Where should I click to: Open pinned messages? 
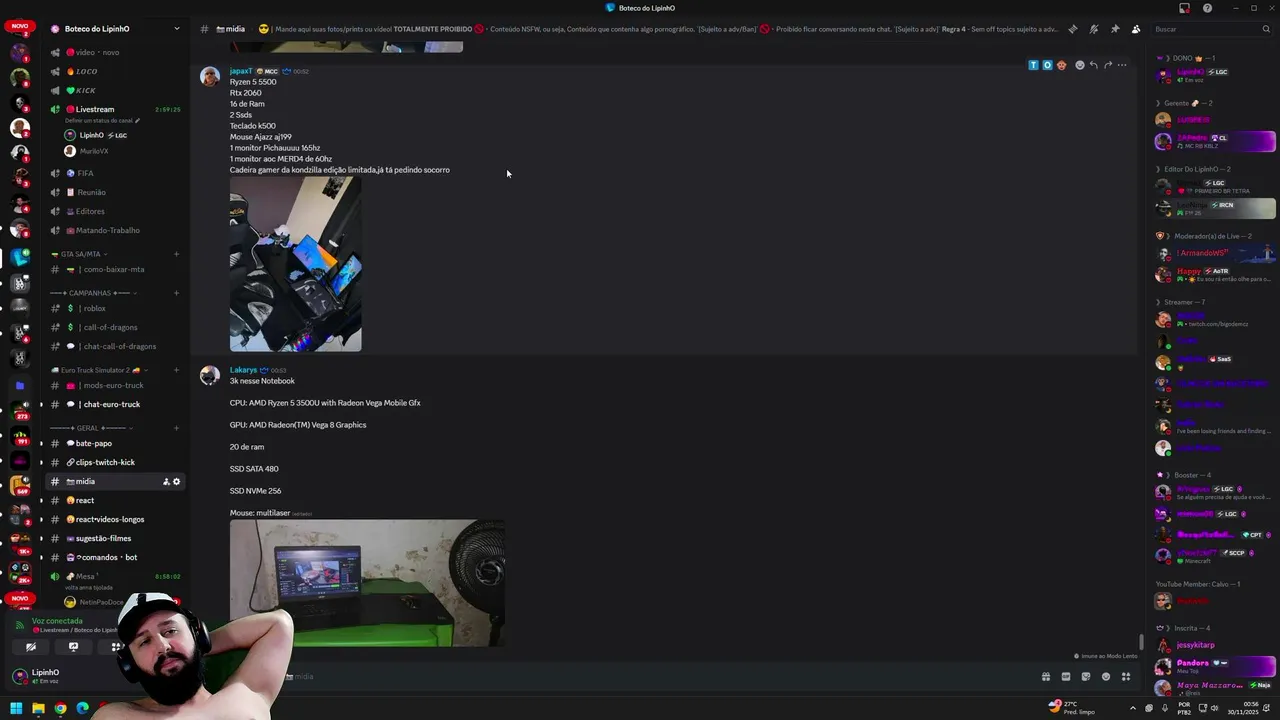[x=1115, y=29]
